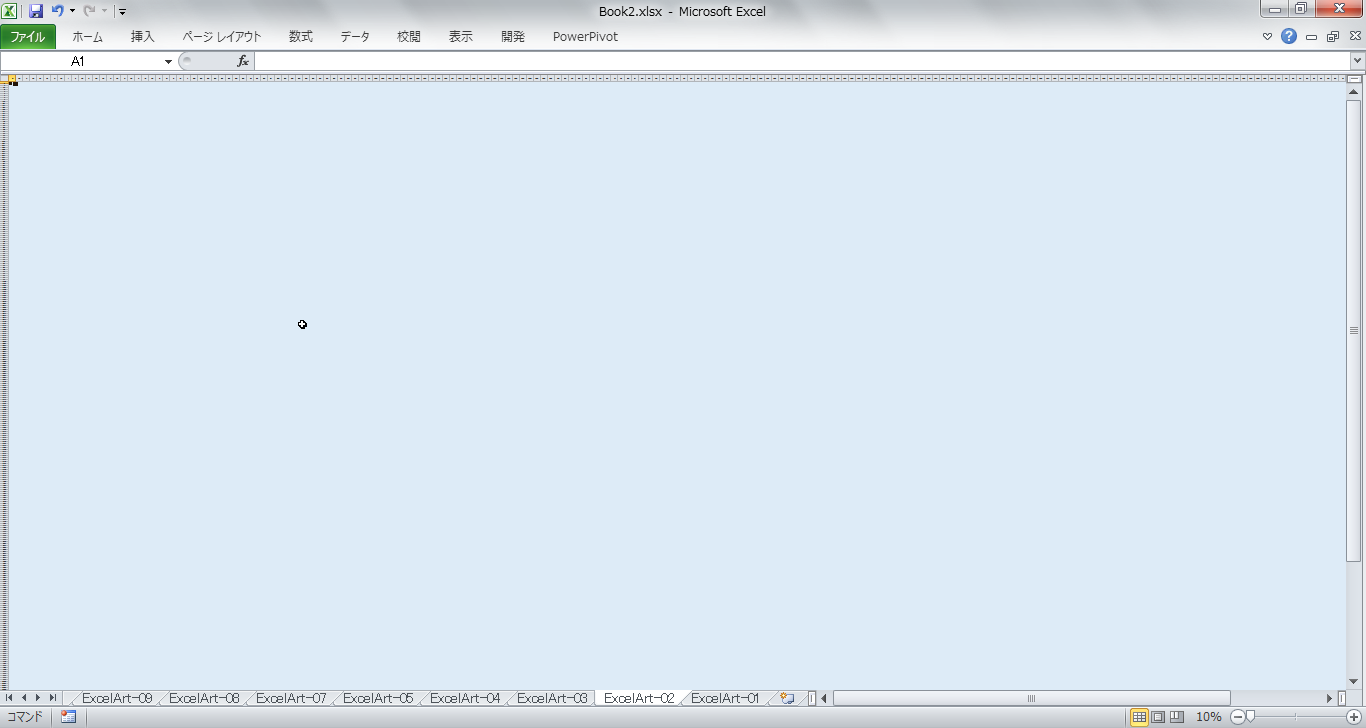Open the zoom dialog via 10% label
This screenshot has height=728, width=1366.
pyautogui.click(x=1208, y=717)
